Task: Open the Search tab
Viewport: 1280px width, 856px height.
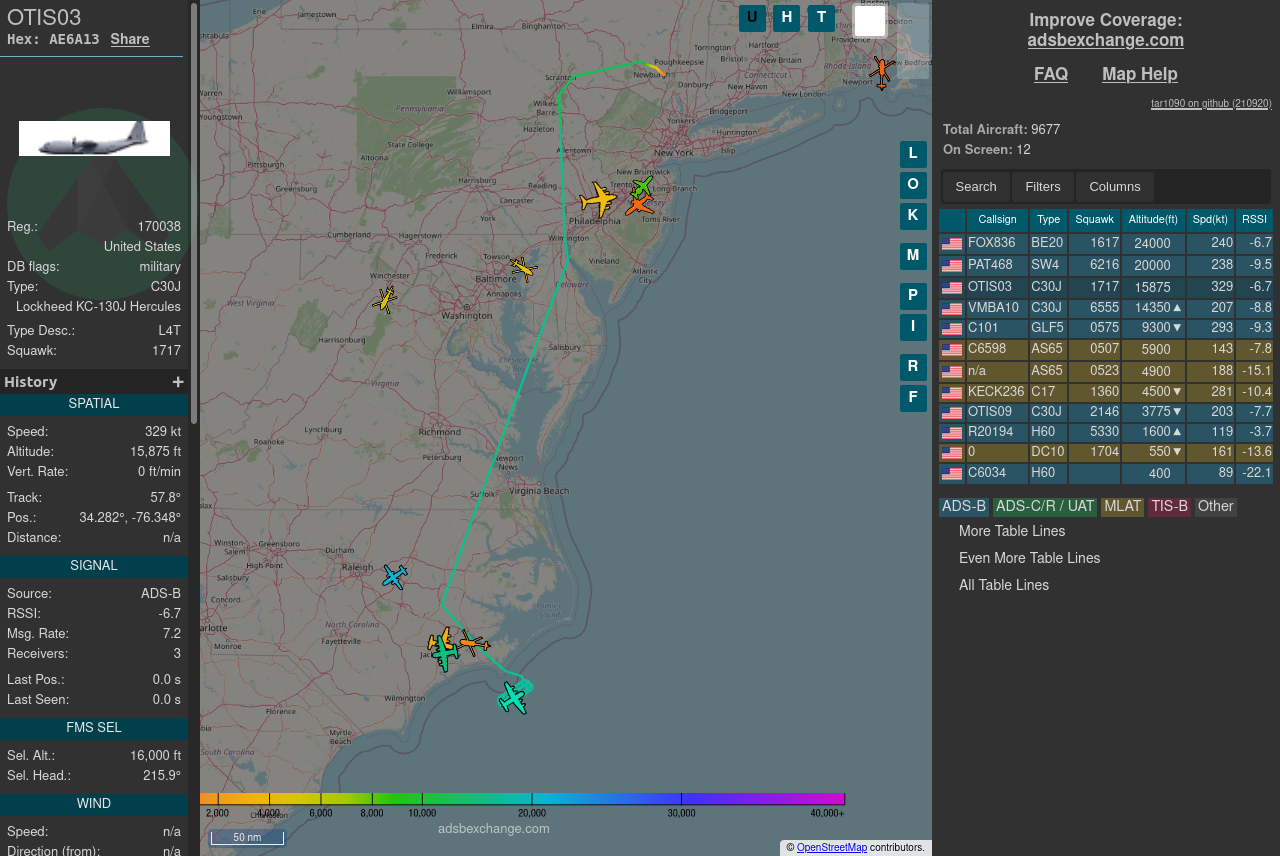Action: 976,187
